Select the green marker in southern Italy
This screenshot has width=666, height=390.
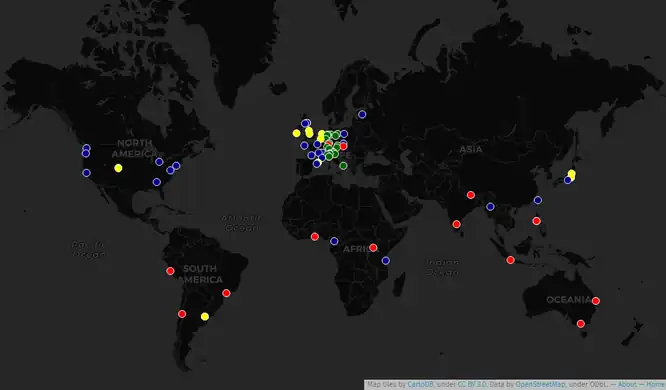pos(343,166)
